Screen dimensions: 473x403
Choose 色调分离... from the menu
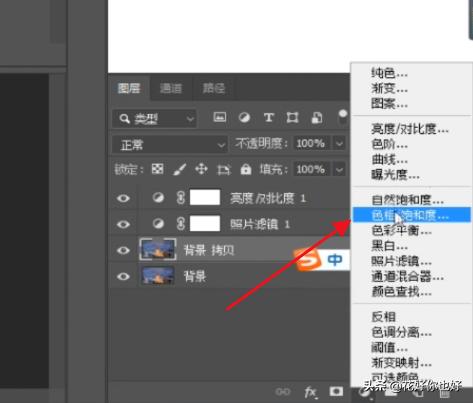(x=412, y=332)
